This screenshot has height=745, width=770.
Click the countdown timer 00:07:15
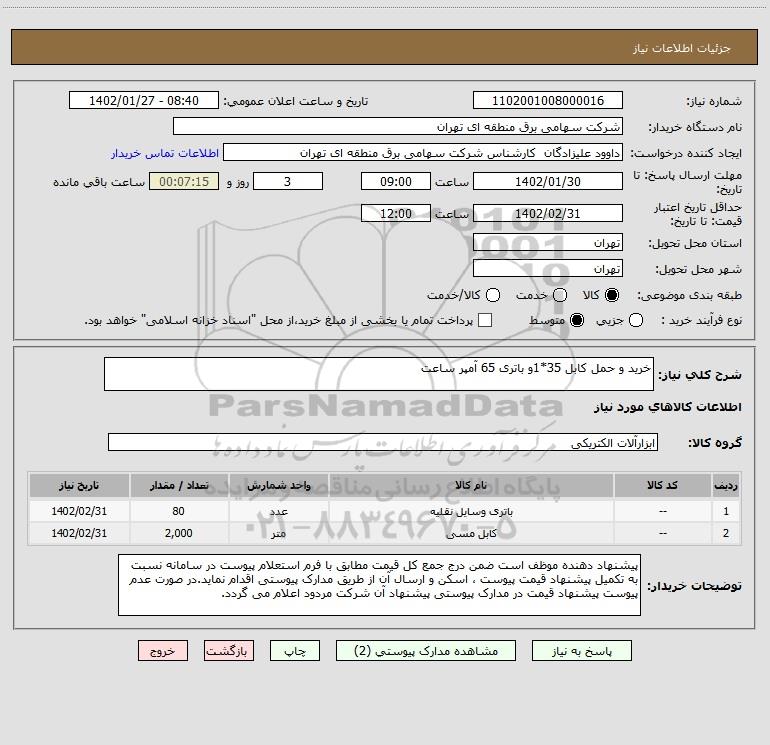pos(184,181)
